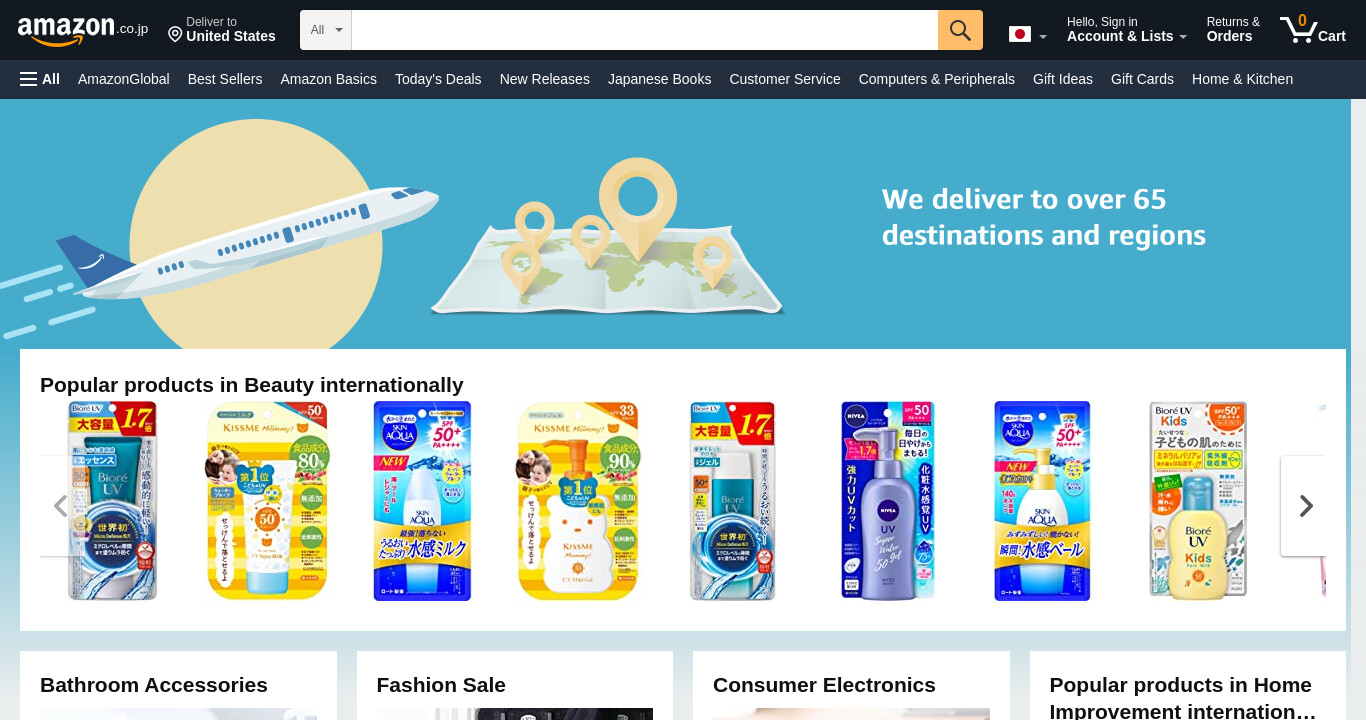Viewport: 1366px width, 720px height.
Task: Go back with left carousel chevron
Action: coord(60,506)
